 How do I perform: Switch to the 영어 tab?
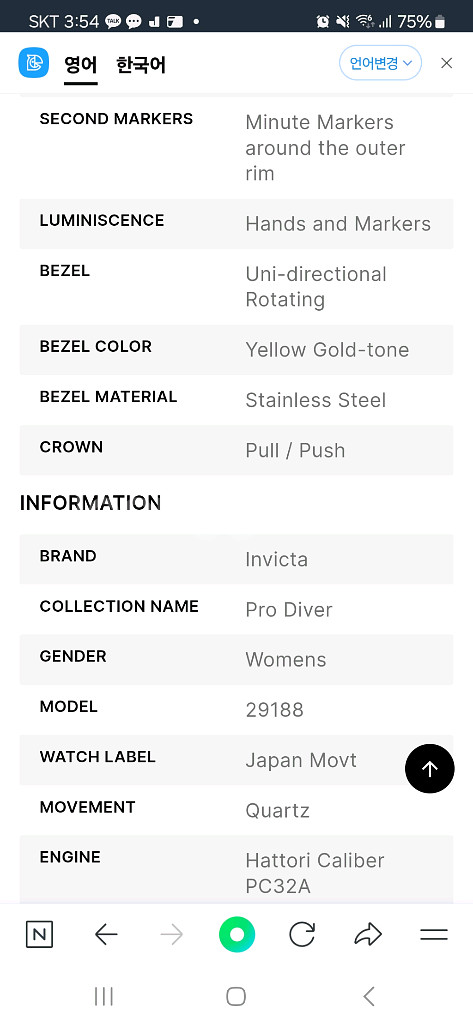click(80, 65)
